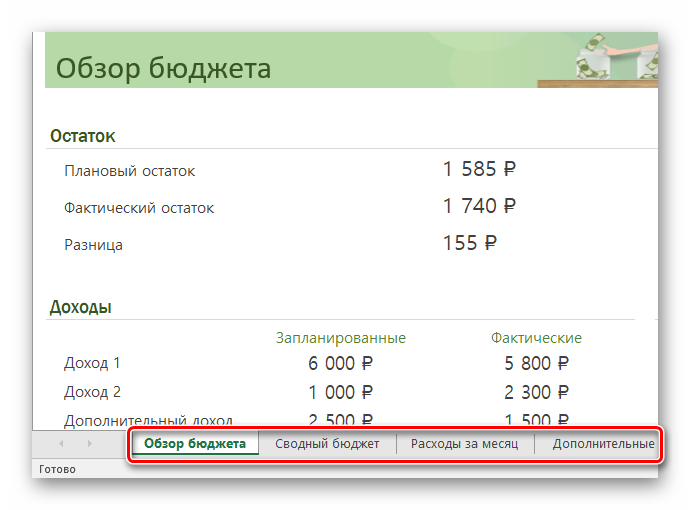The height and width of the screenshot is (510, 690).
Task: Select the Фактические column header
Action: [x=536, y=338]
